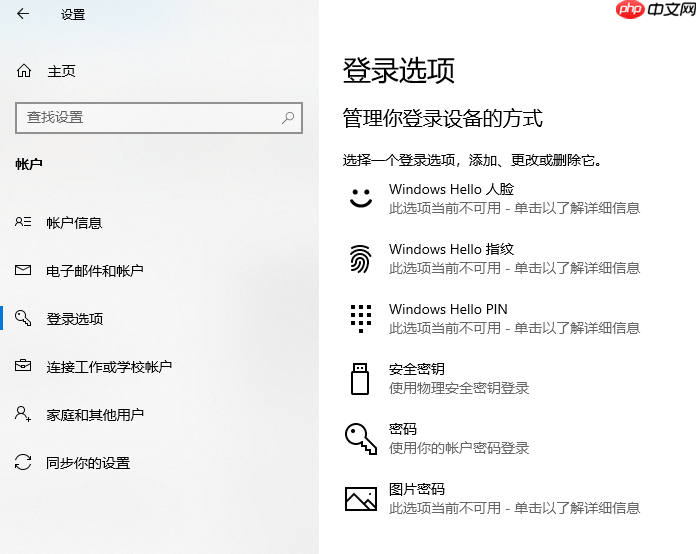The image size is (697, 554).
Task: Click the USB key icon for 安全密钥
Action: click(360, 379)
